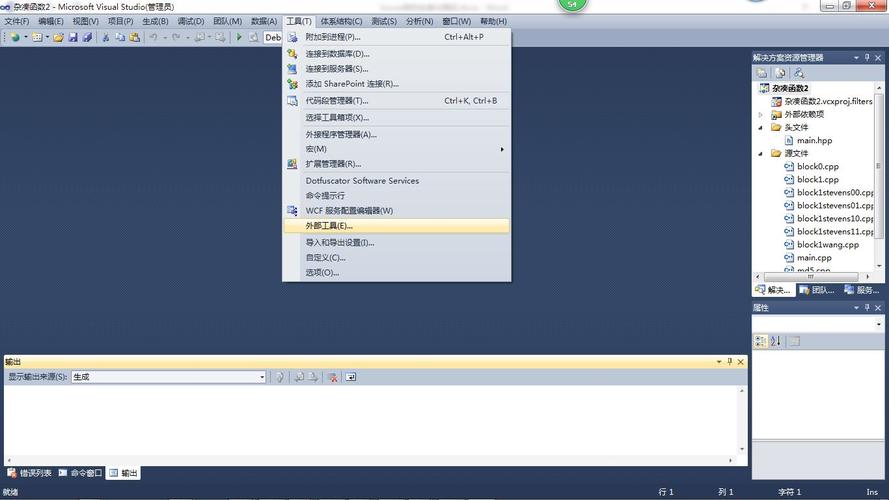Click the Open File folder icon

[58, 37]
